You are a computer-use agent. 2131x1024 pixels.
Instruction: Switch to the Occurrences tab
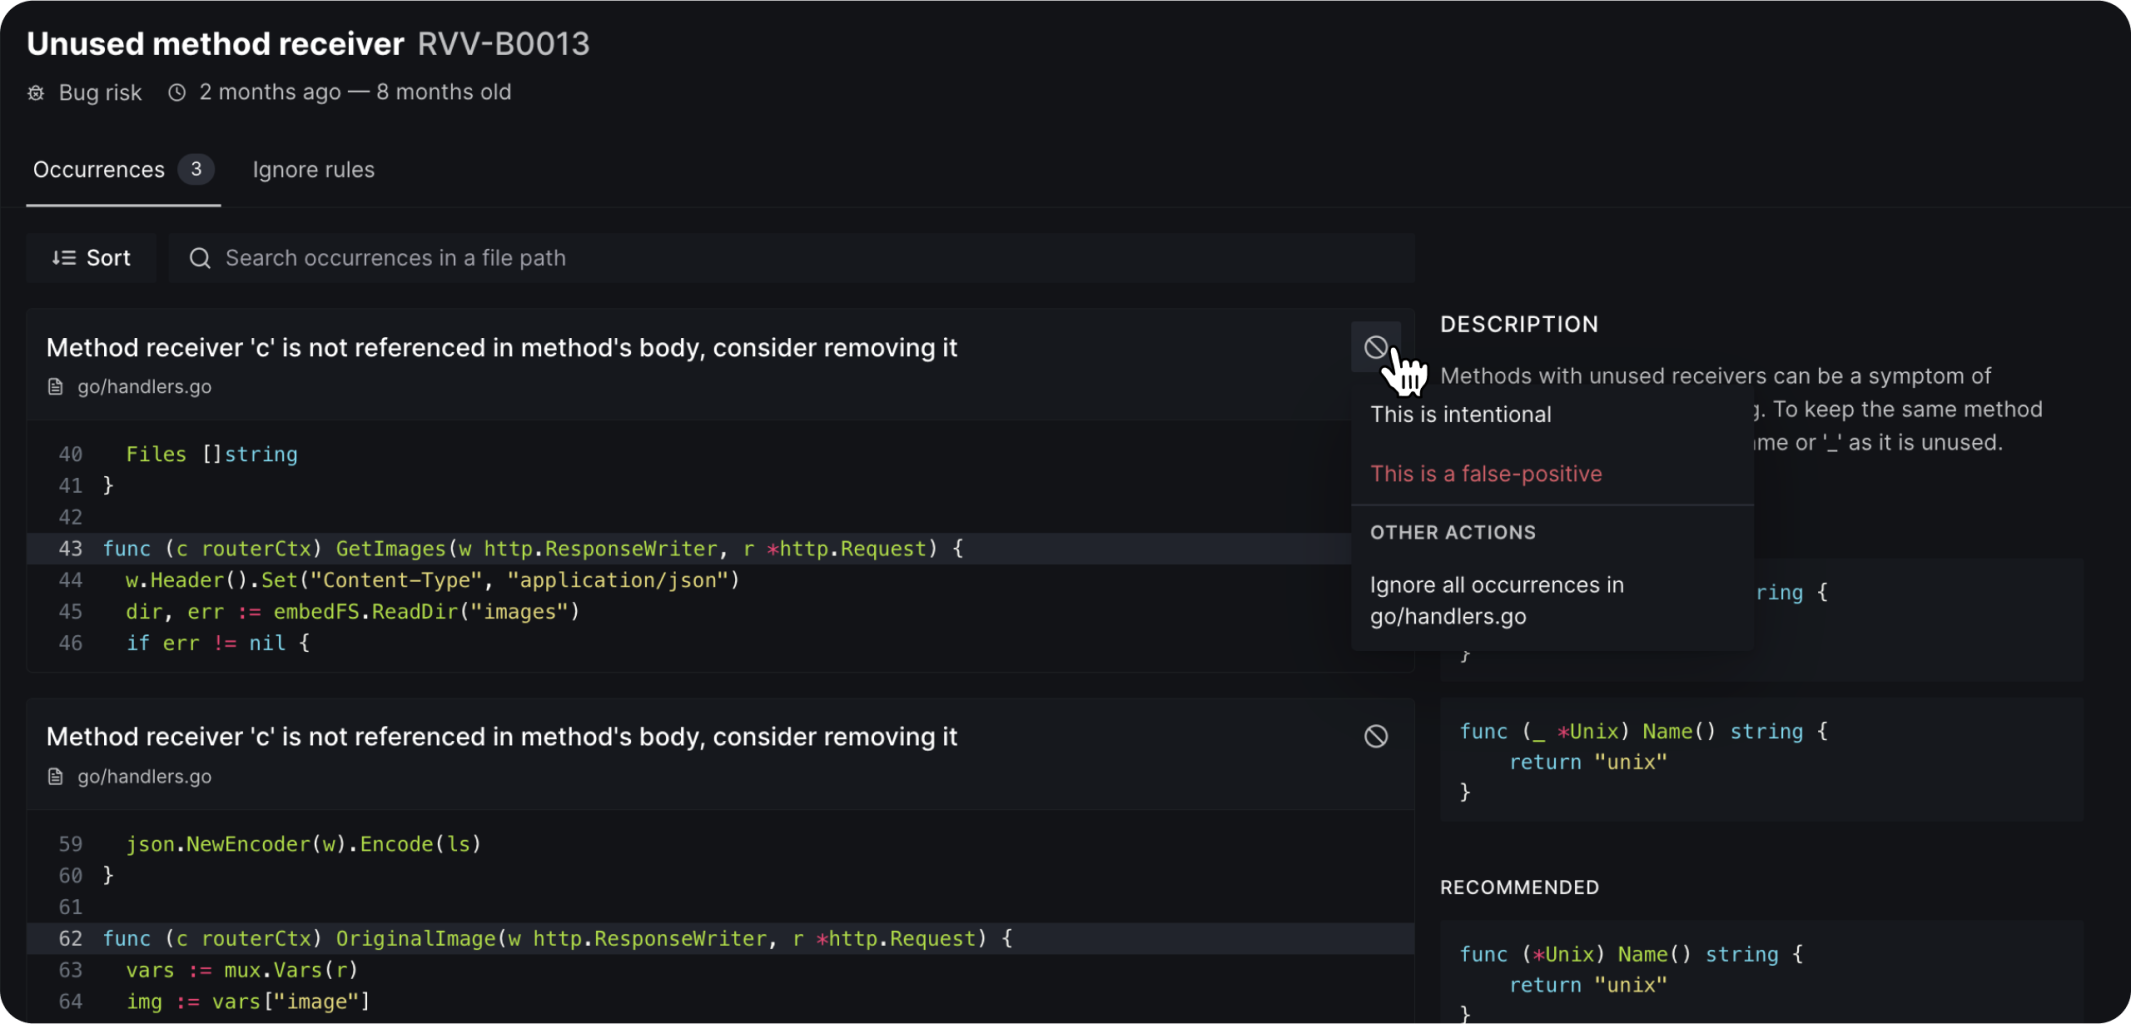point(123,170)
